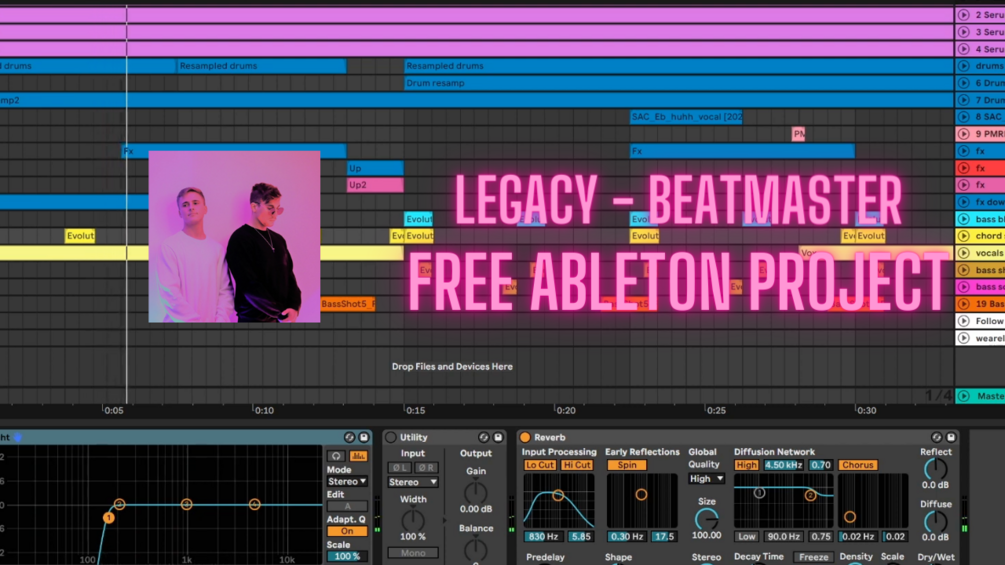Enable the Mono button in Utility
Image resolution: width=1005 pixels, height=565 pixels.
point(413,553)
